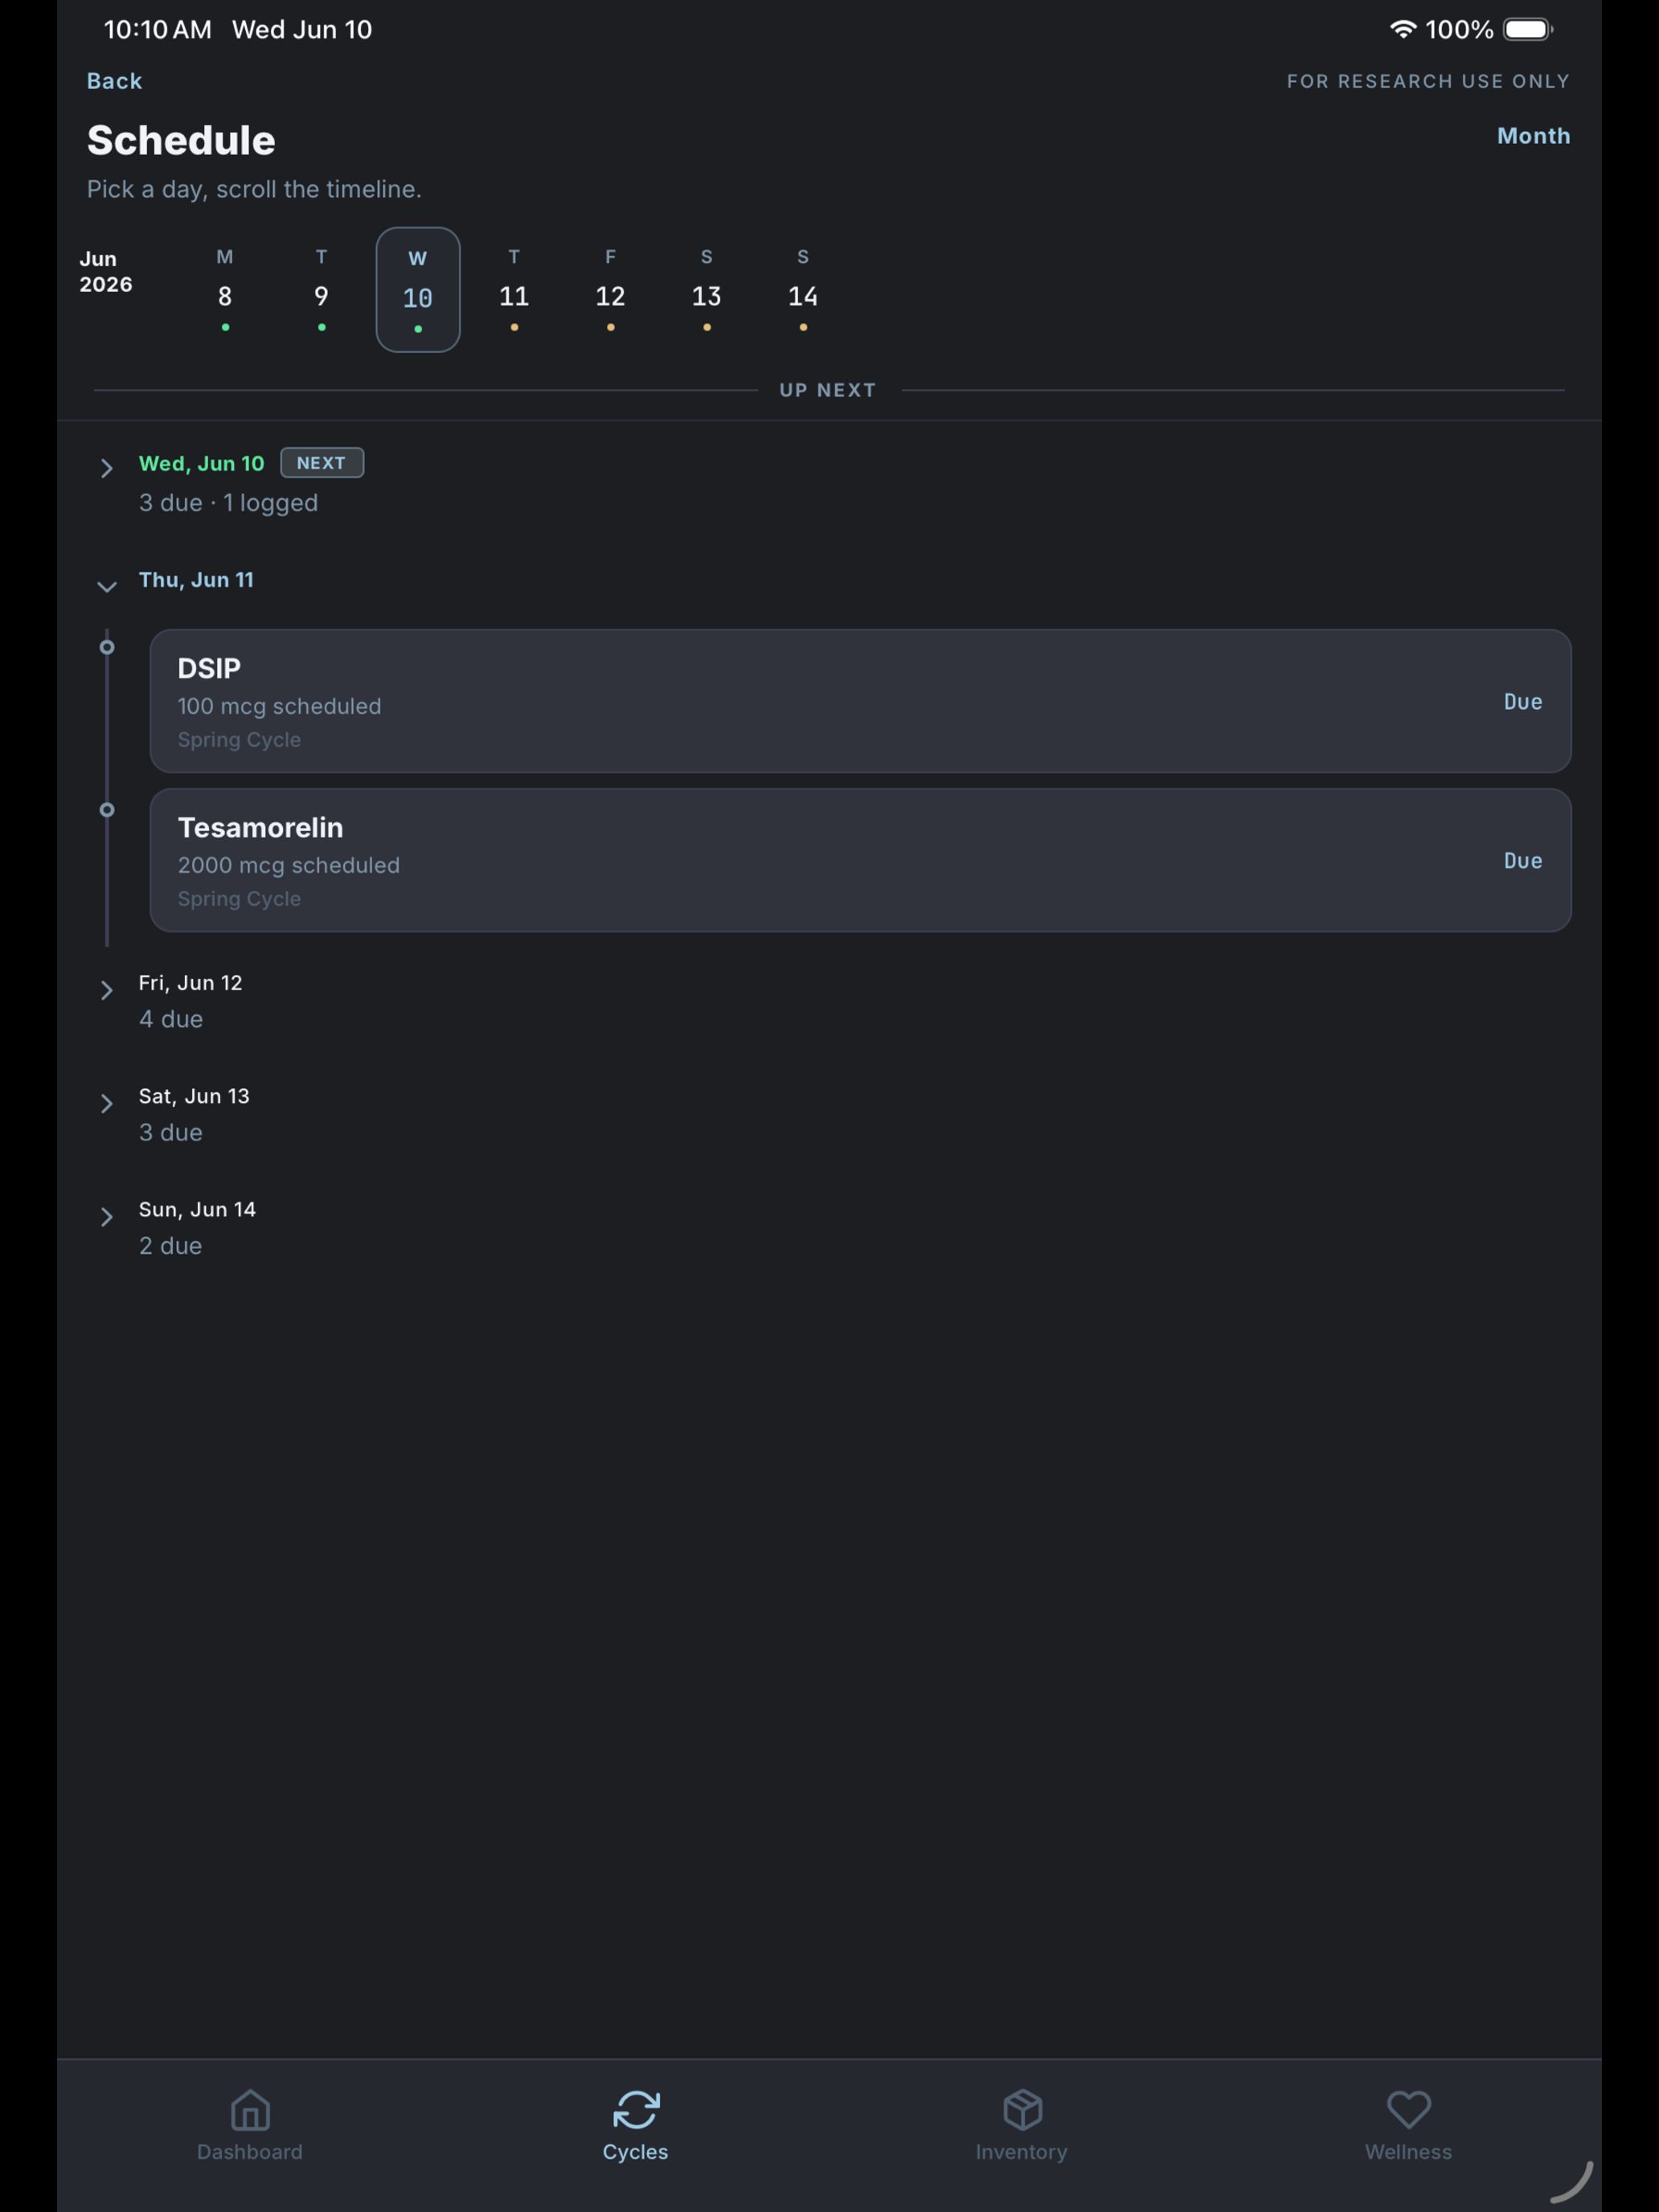
Task: Tap the Wi-Fi status icon
Action: point(1403,30)
